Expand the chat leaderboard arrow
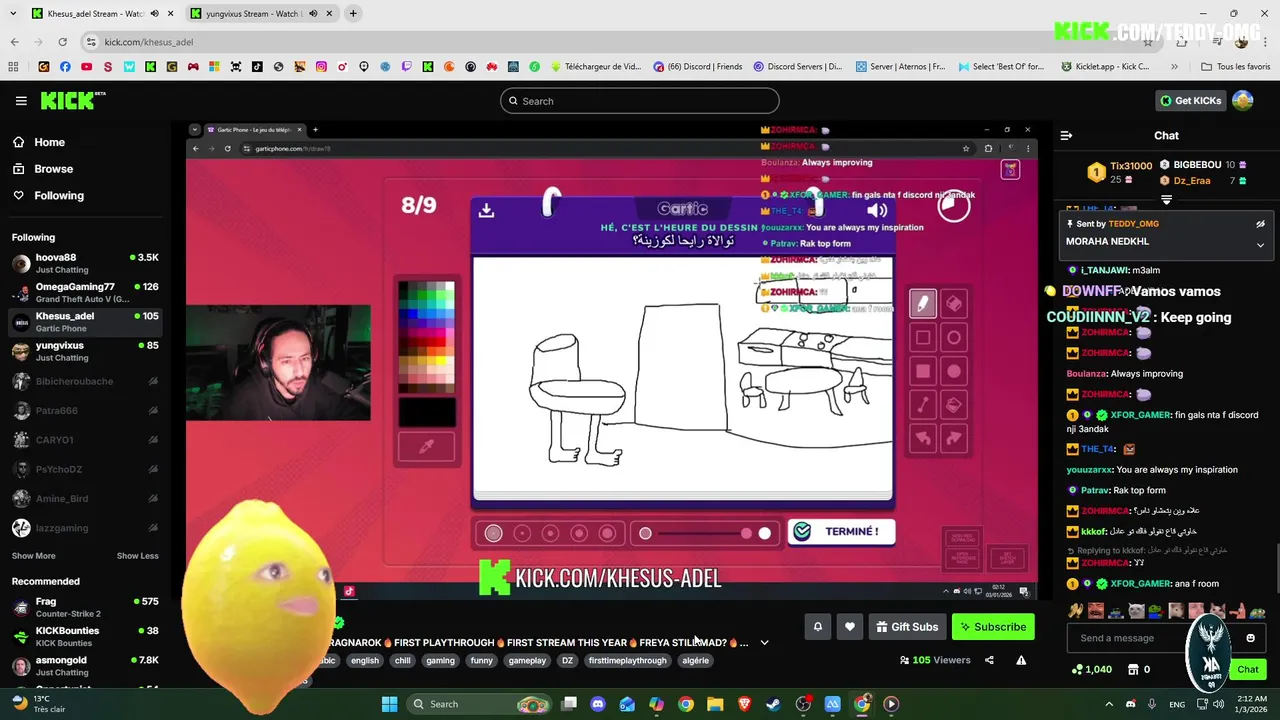 (1166, 200)
